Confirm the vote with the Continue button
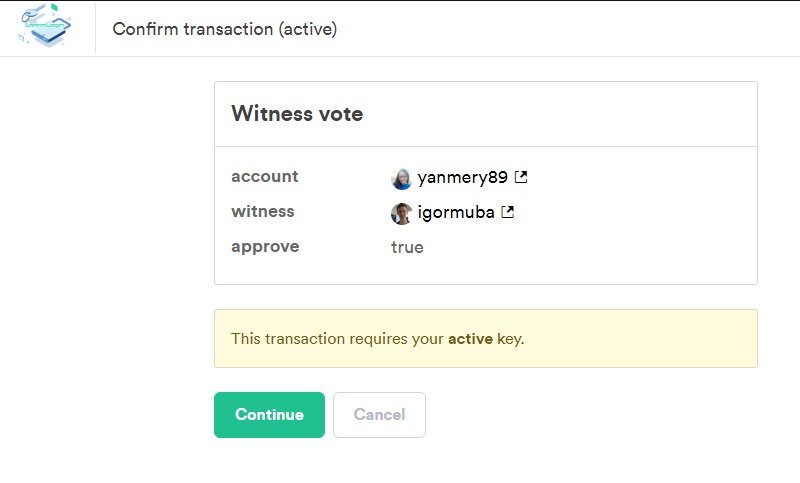800x483 pixels. point(269,415)
